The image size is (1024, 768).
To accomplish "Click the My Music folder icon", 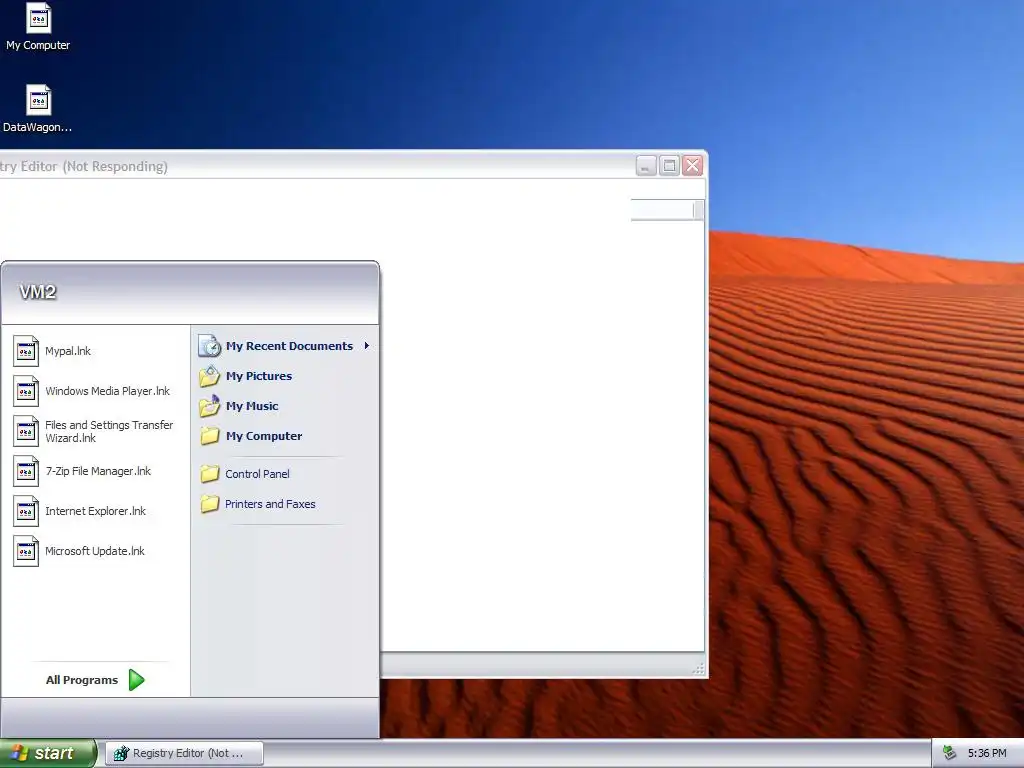I will pos(210,406).
